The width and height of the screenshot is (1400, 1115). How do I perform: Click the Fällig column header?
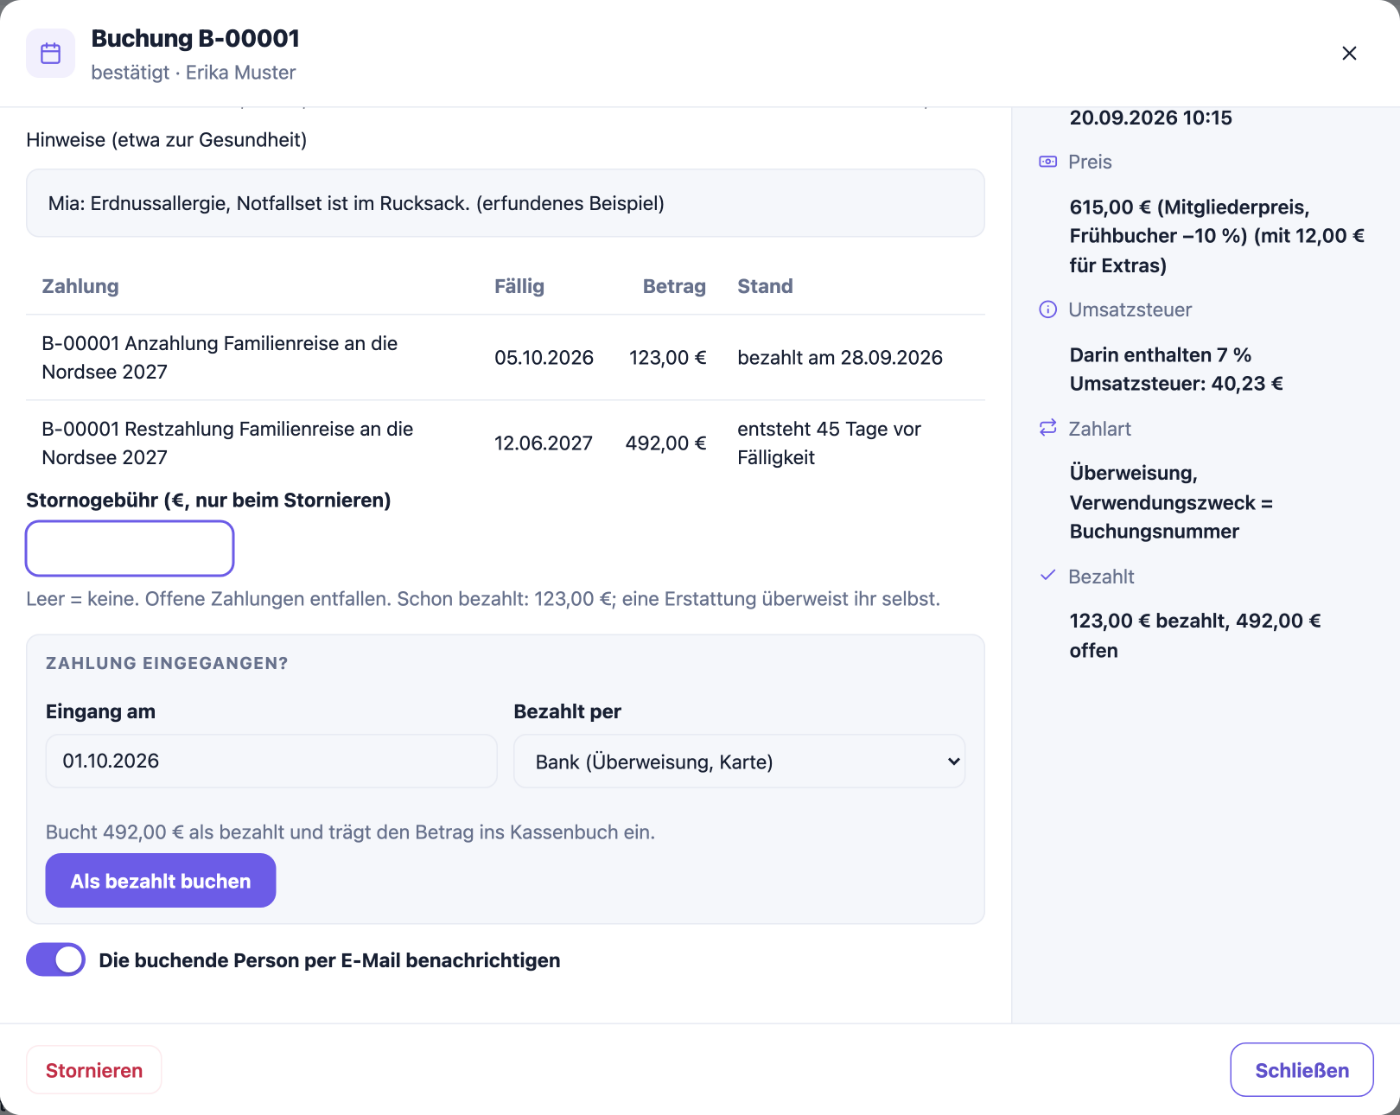(x=519, y=286)
